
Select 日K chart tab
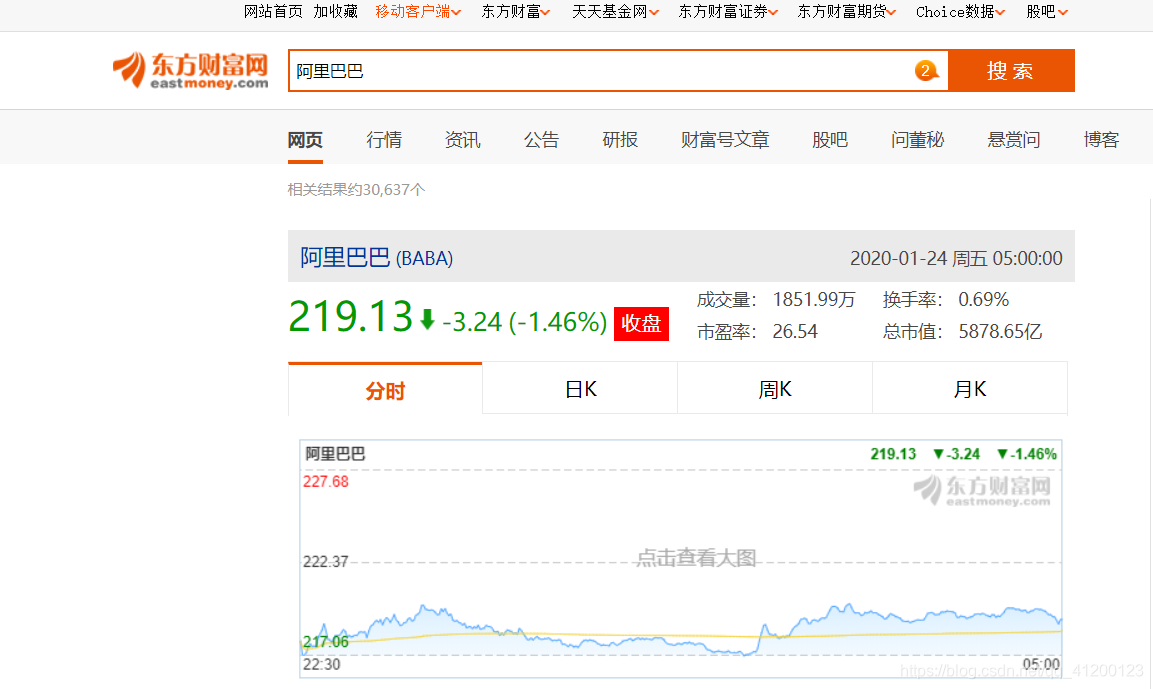coord(580,389)
